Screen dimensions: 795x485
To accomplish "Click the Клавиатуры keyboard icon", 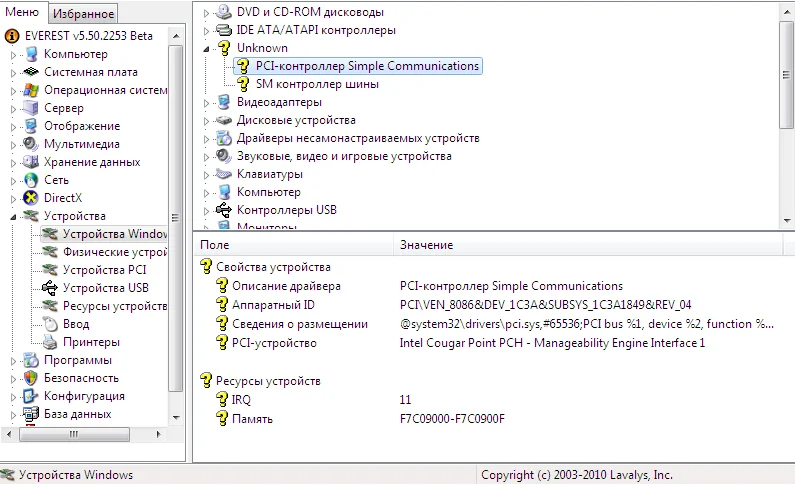I will [224, 174].
